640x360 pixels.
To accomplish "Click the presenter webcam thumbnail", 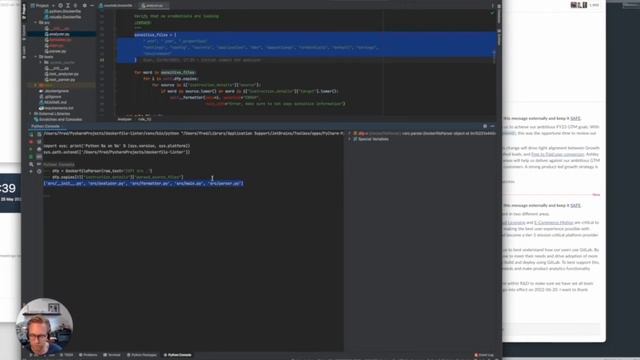I will tap(44, 327).
